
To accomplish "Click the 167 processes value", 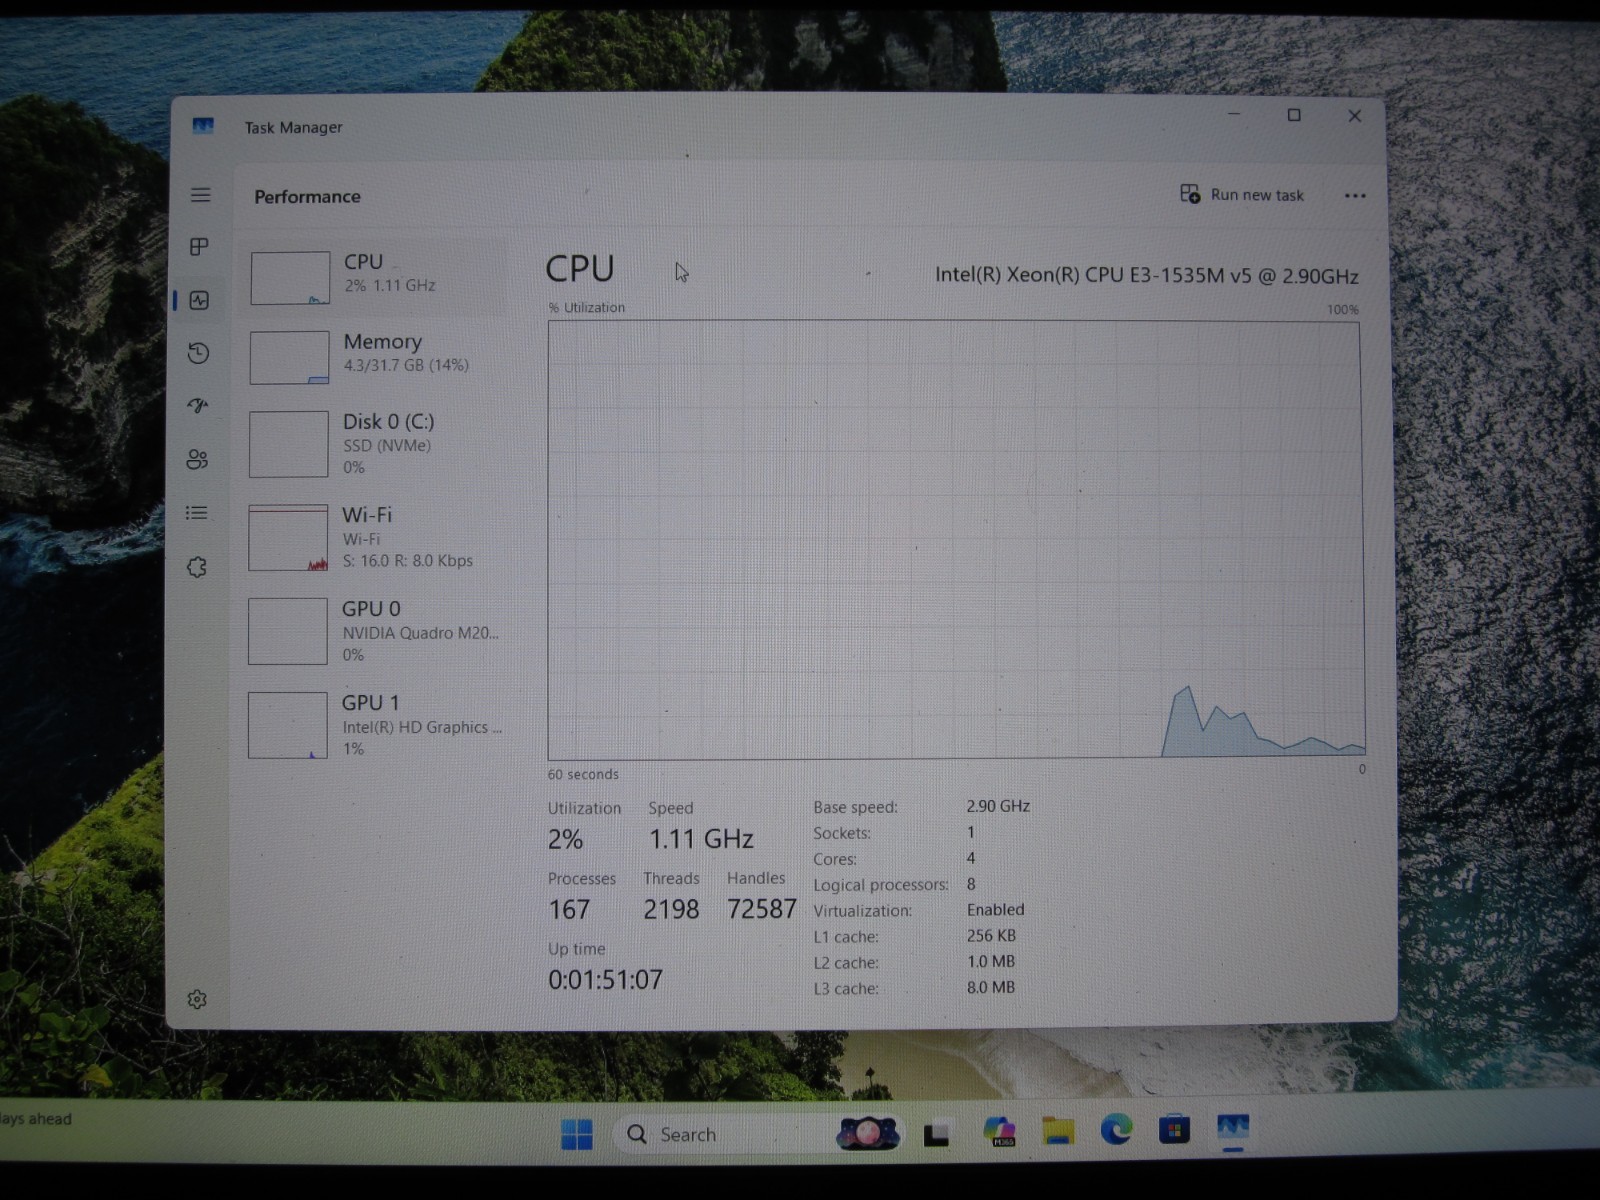I will [x=569, y=910].
